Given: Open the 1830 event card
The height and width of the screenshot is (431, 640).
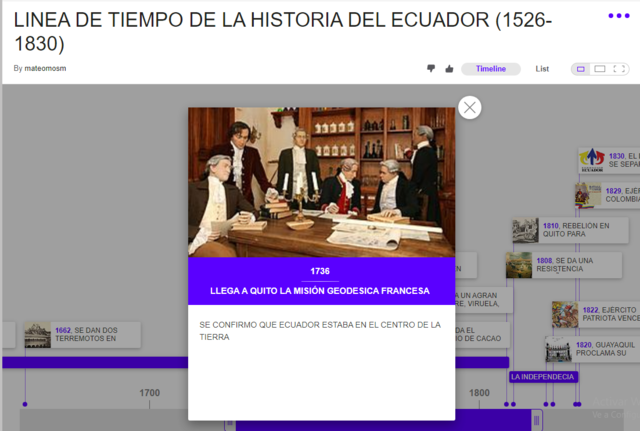Looking at the screenshot, I should 609,160.
